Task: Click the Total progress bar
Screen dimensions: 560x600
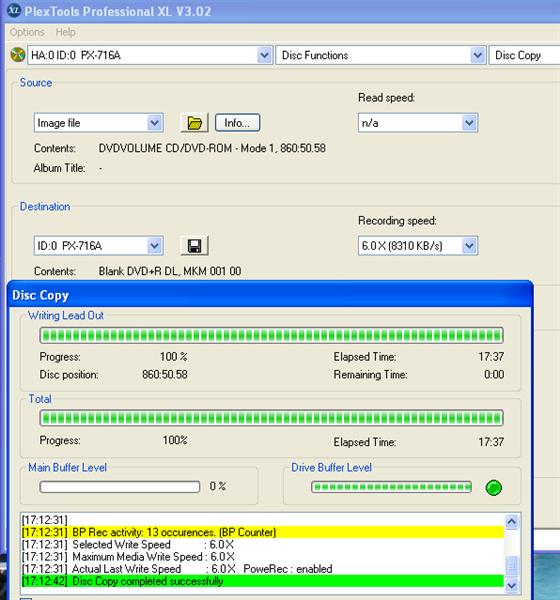Action: tap(271, 418)
